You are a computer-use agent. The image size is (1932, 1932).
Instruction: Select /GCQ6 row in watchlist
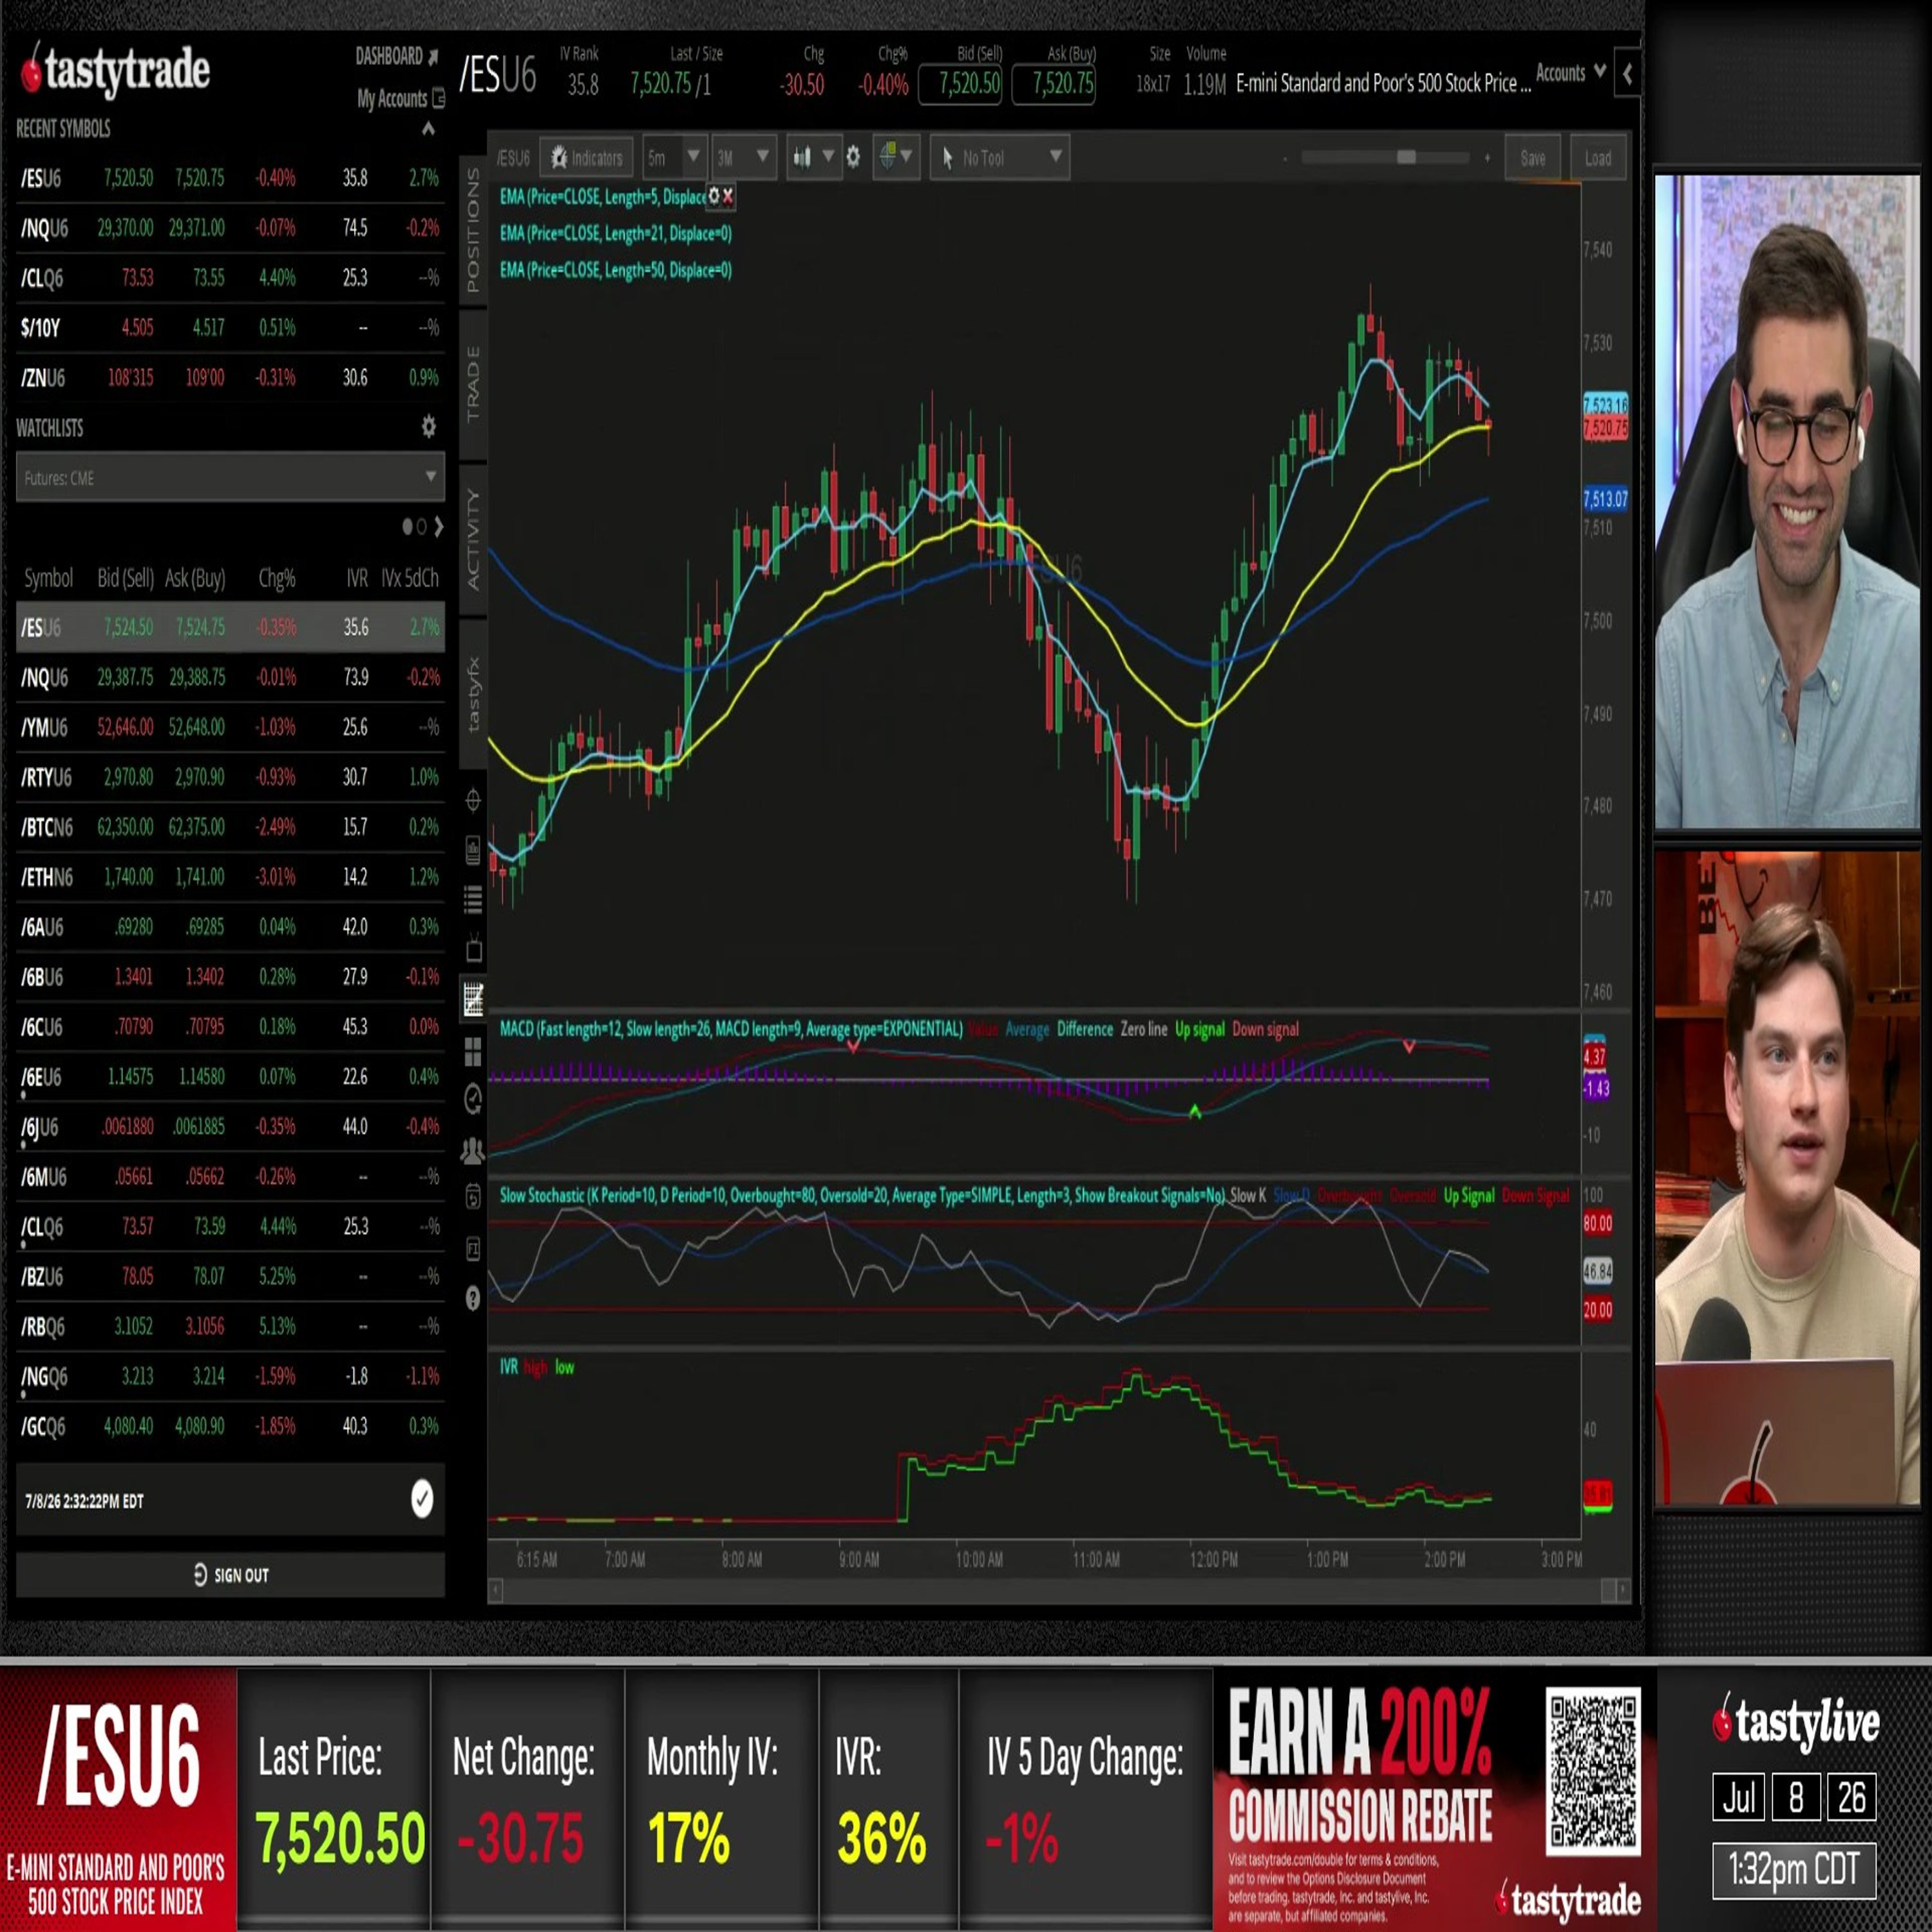click(230, 1426)
